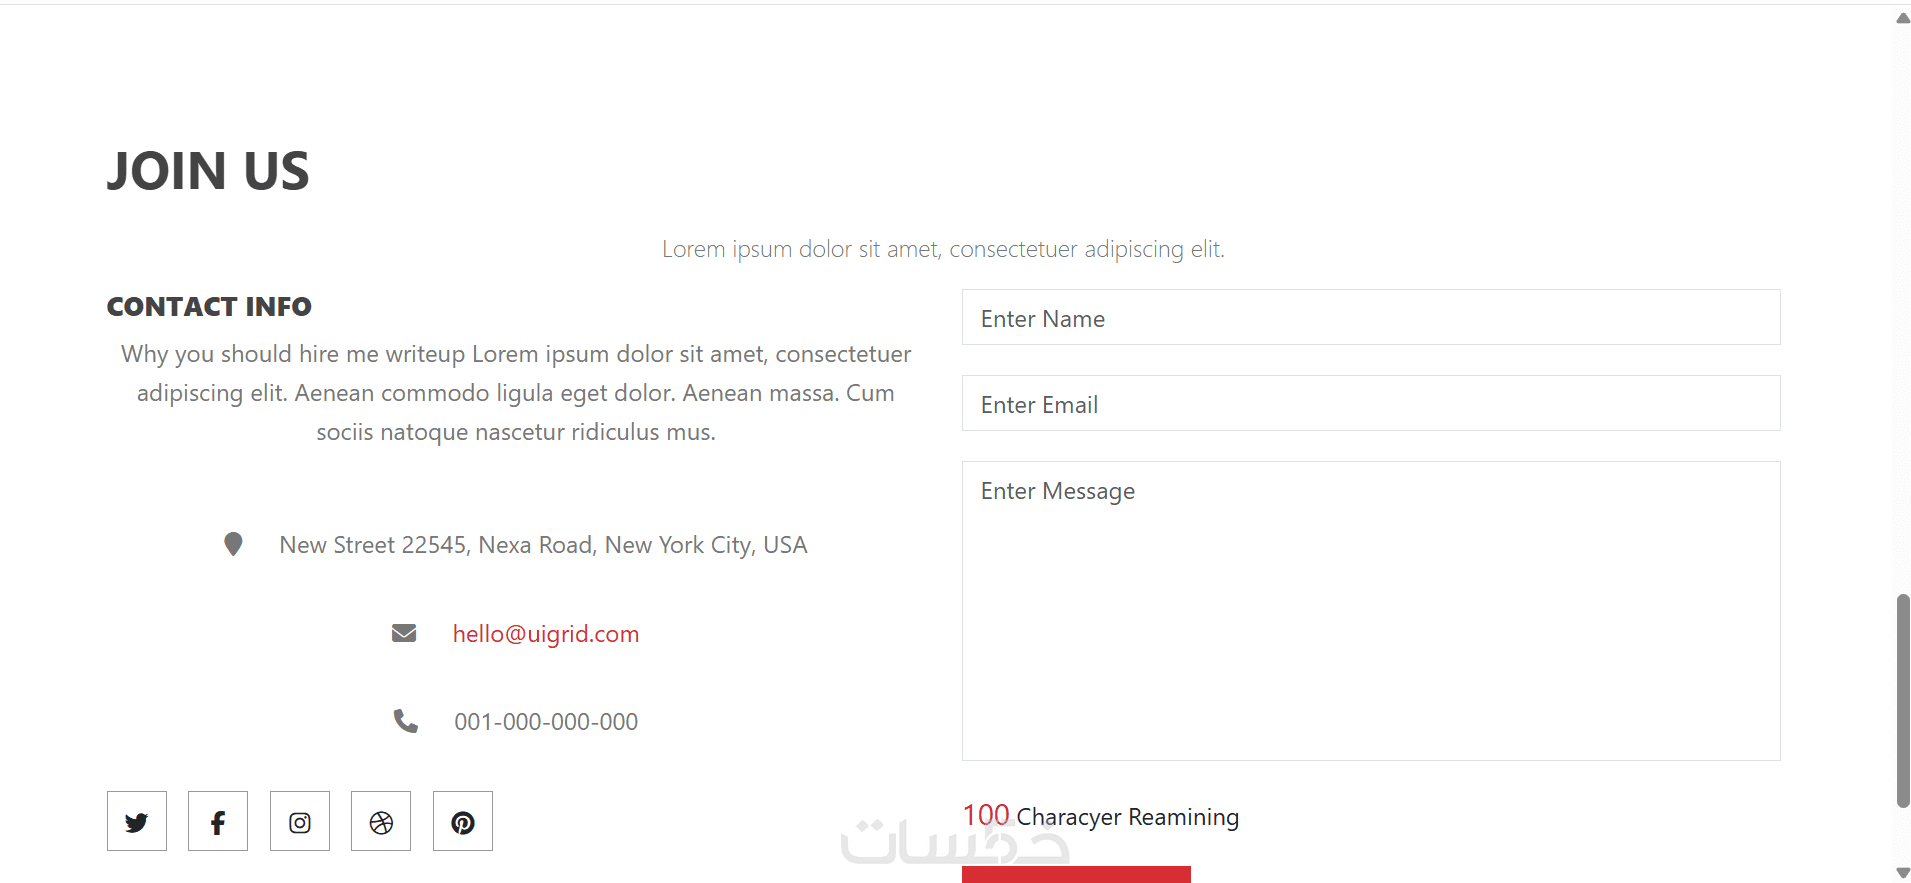Focus the Enter Name field

[x=1370, y=318]
